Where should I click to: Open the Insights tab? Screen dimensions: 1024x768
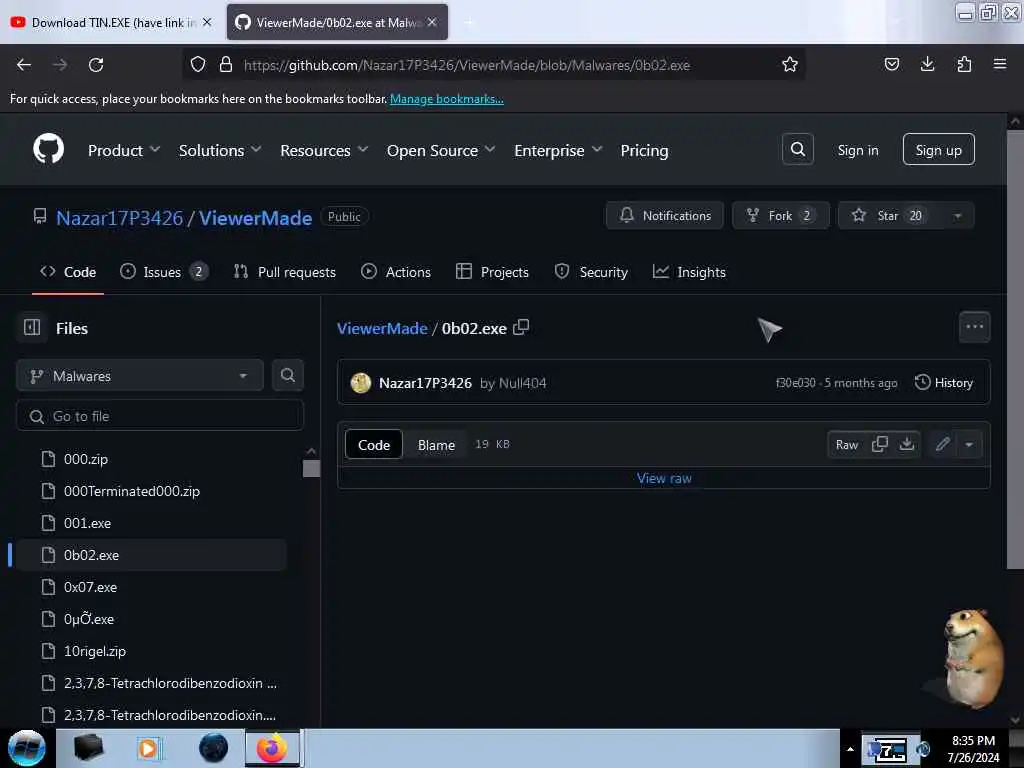689,272
